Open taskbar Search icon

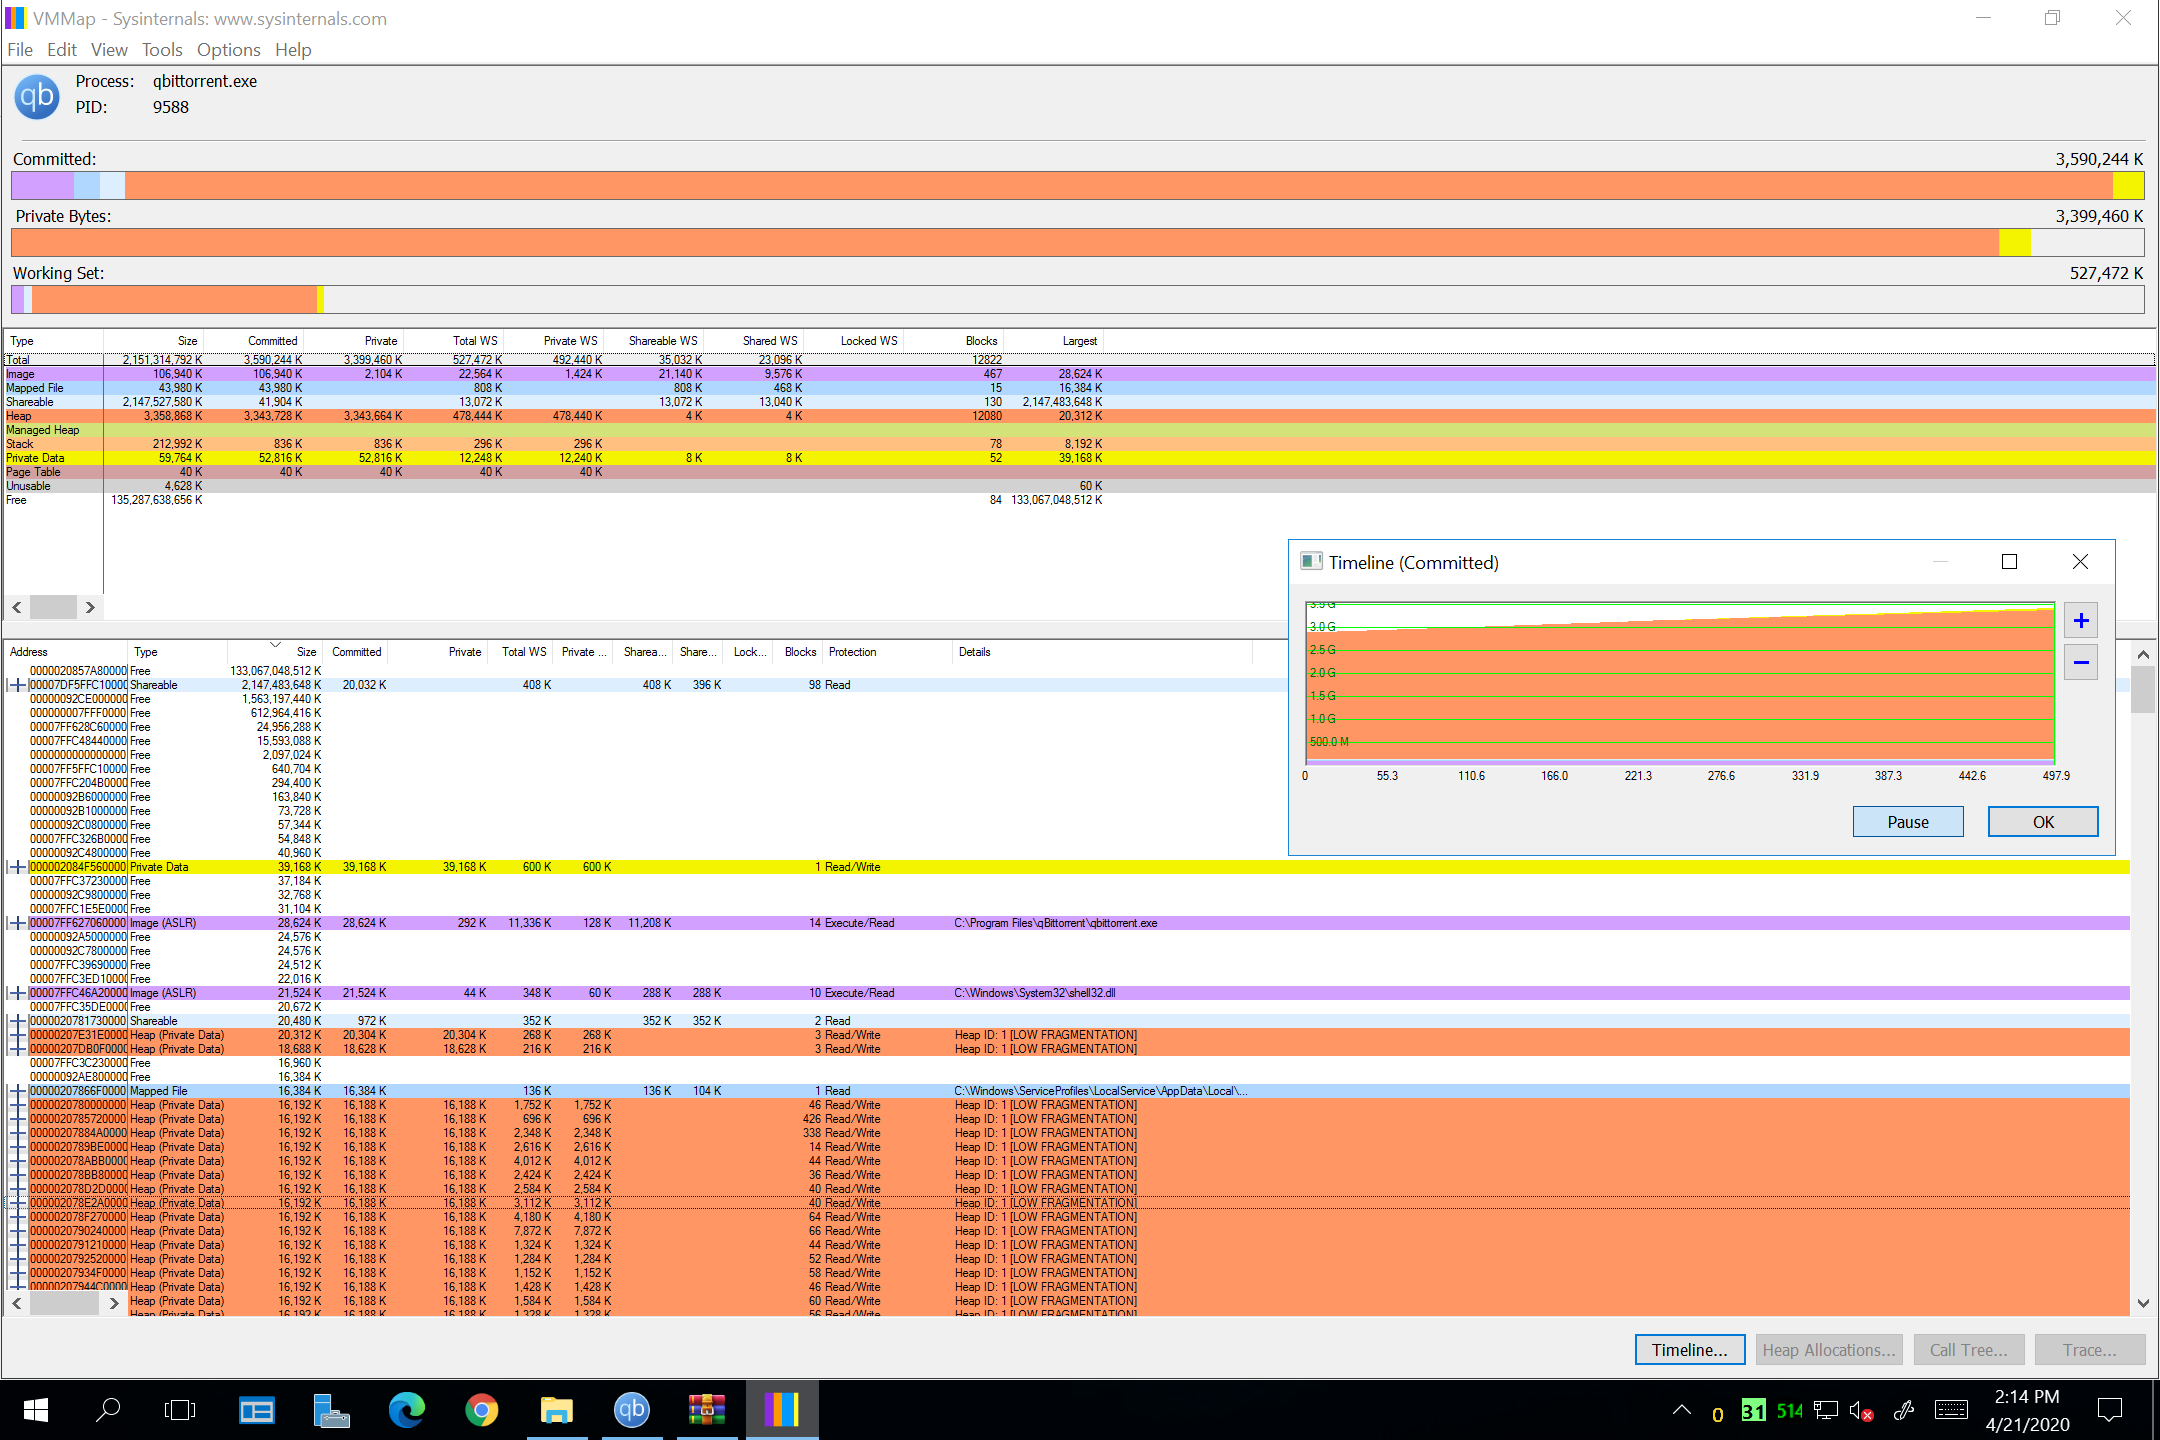(107, 1410)
